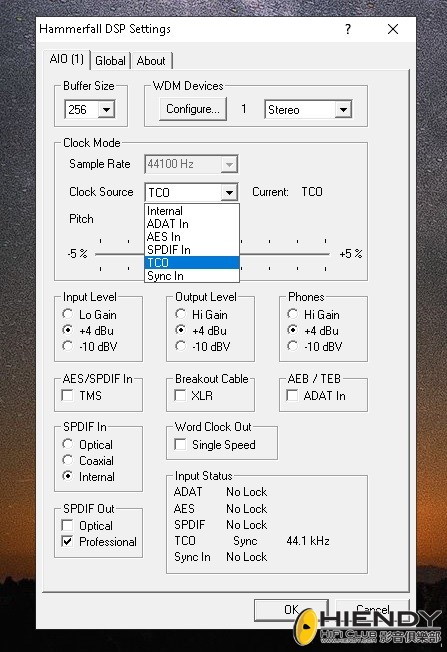Image resolution: width=447 pixels, height=652 pixels.
Task: Select Hi Gain for Phones
Action: point(313,315)
